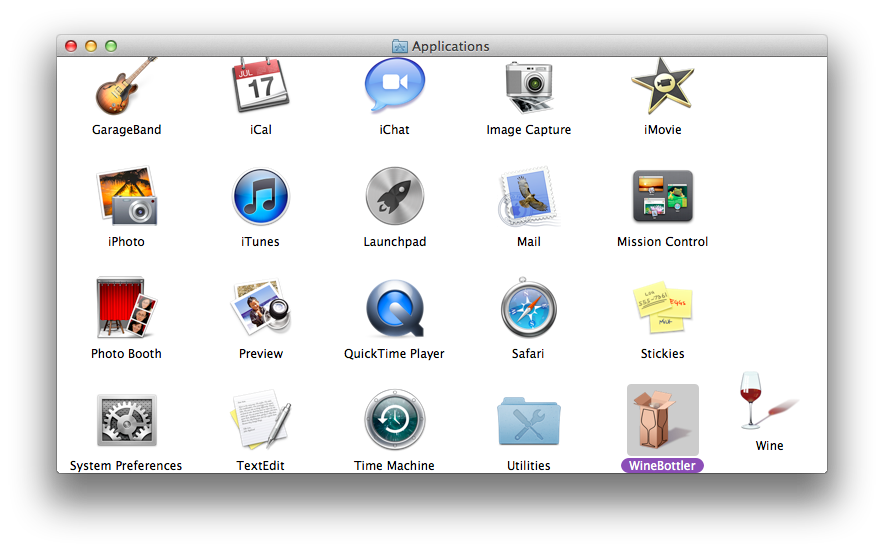Minimize the window with yellow button
This screenshot has width=884, height=552.
point(91,46)
